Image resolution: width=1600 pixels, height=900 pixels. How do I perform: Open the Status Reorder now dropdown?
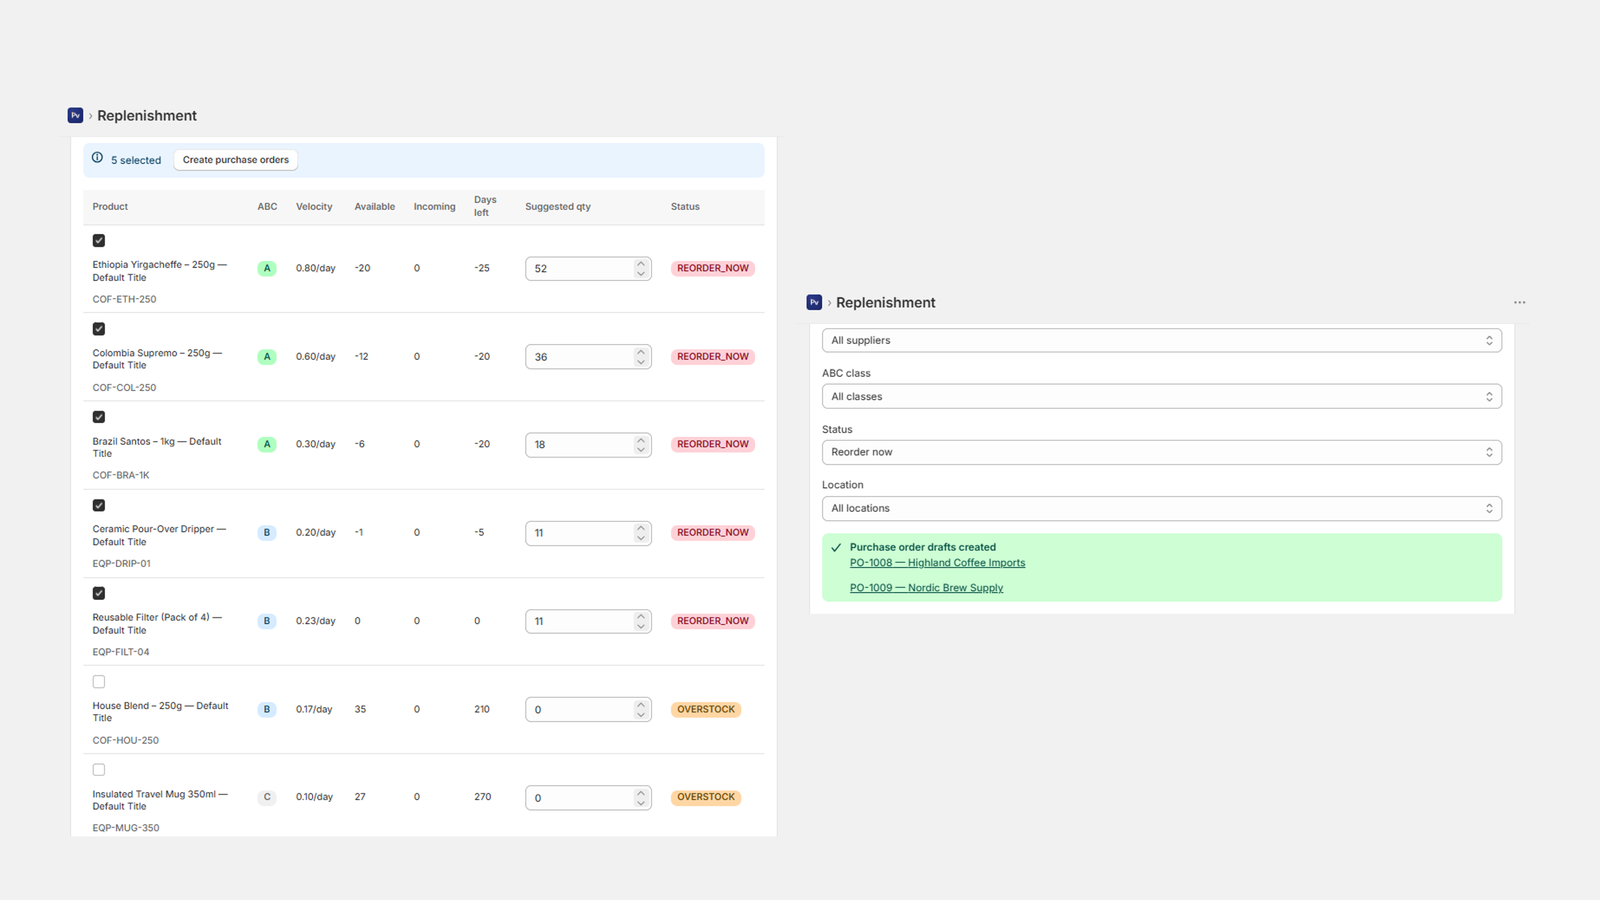pos(1161,452)
